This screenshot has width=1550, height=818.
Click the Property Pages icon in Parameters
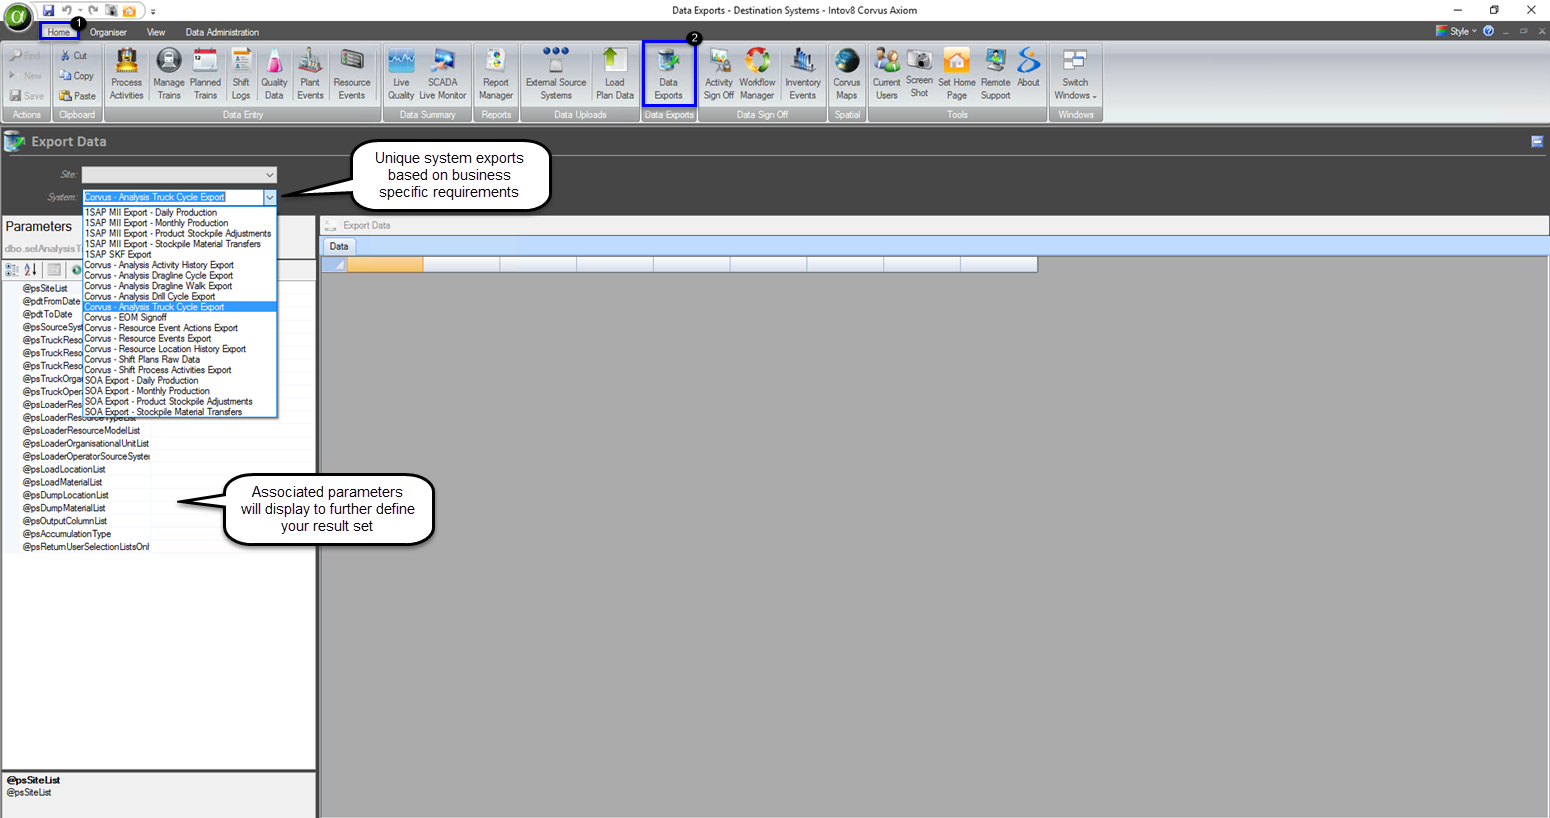click(x=54, y=270)
